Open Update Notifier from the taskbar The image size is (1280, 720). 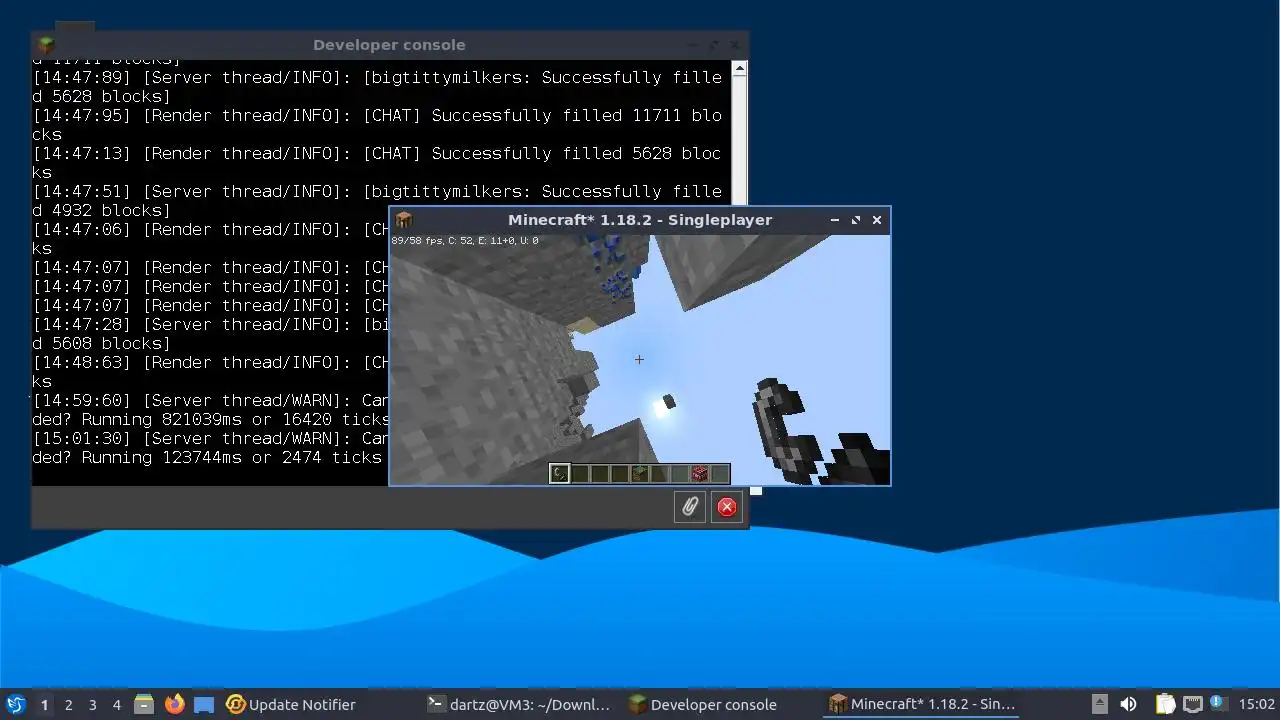[291, 704]
